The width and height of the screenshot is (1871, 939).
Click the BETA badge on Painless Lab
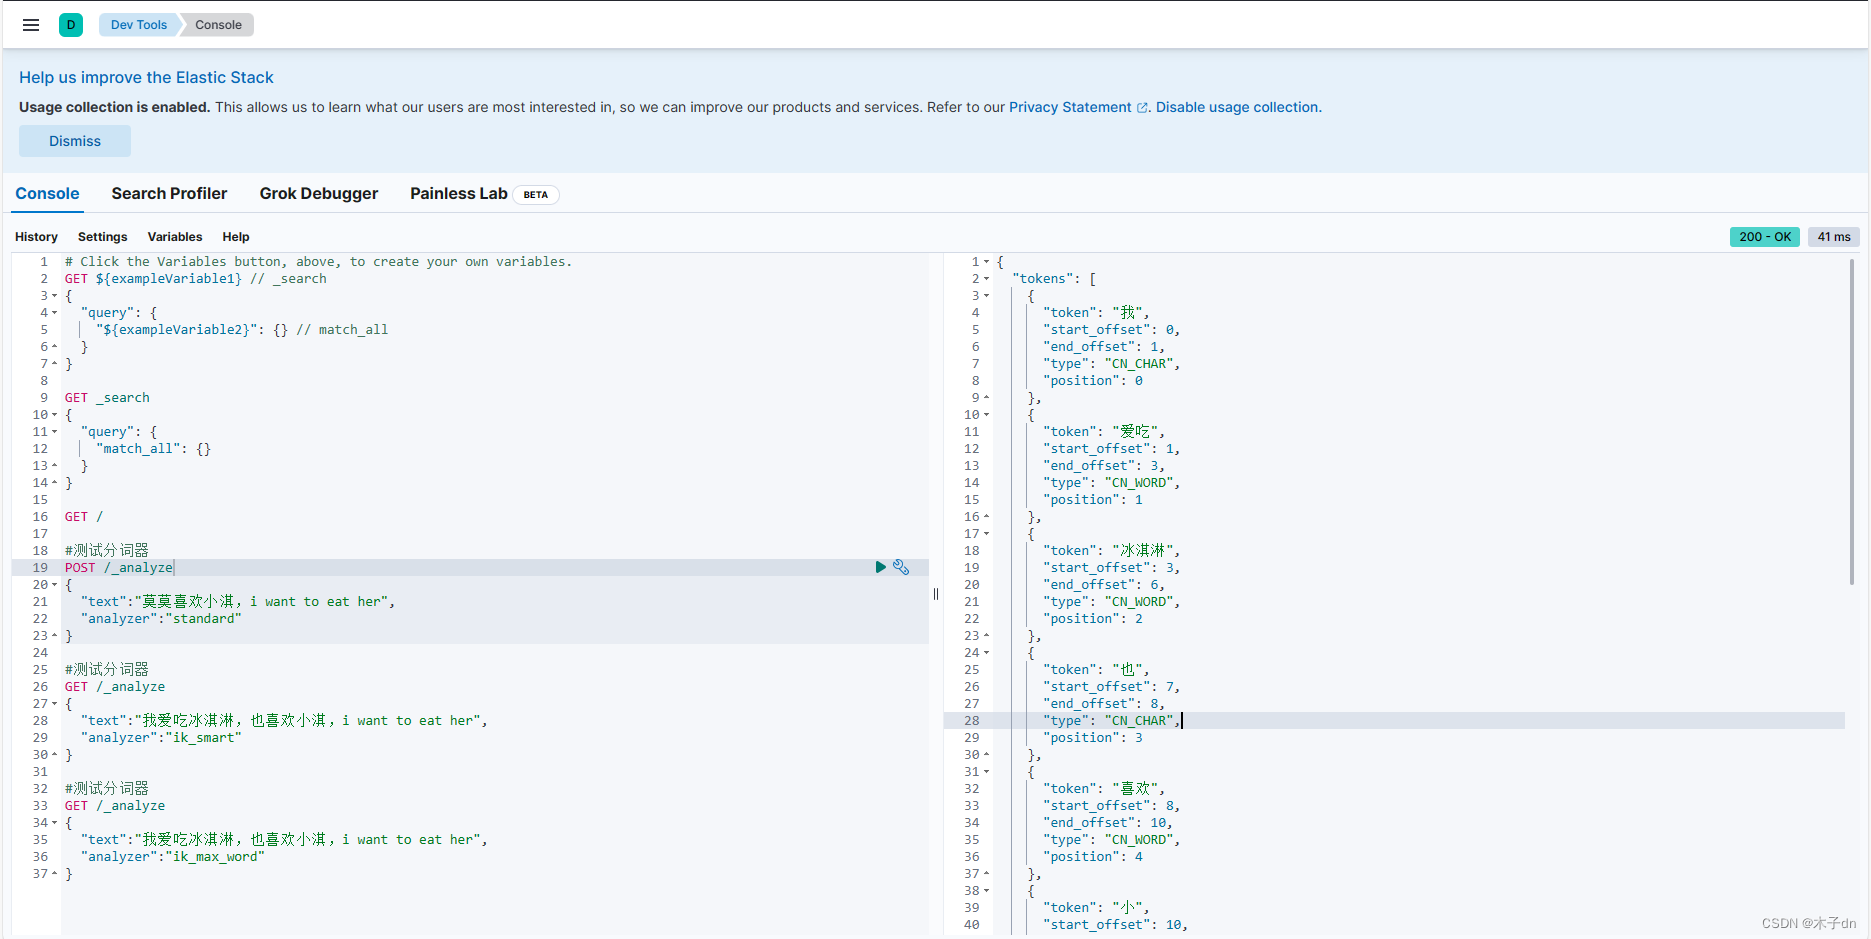[x=536, y=195]
